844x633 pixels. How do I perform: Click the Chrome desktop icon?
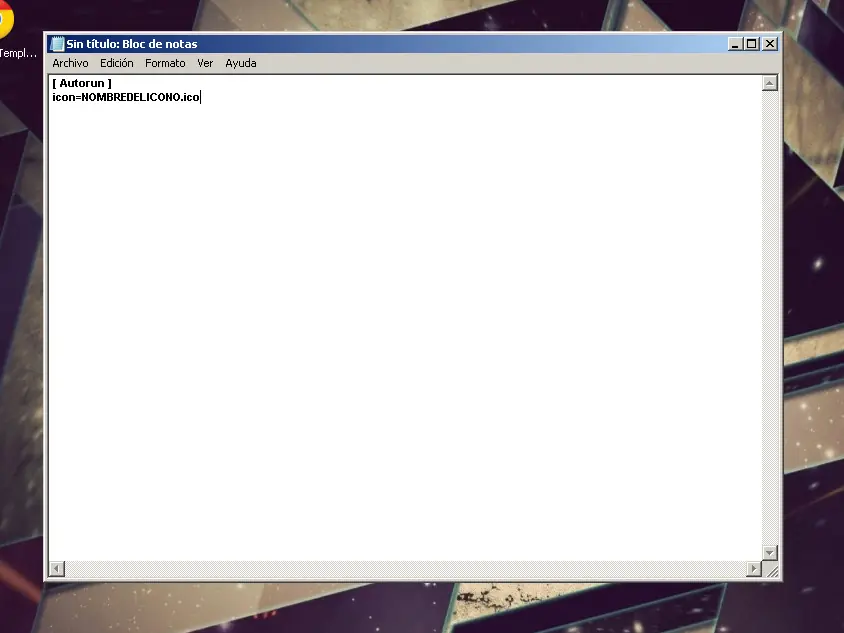pos(6,22)
